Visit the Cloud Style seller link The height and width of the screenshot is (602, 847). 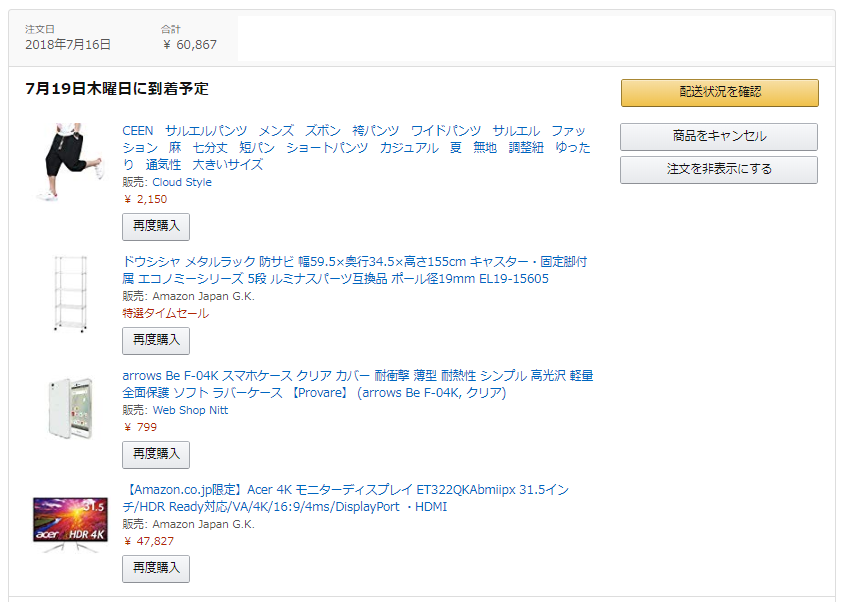(x=182, y=182)
